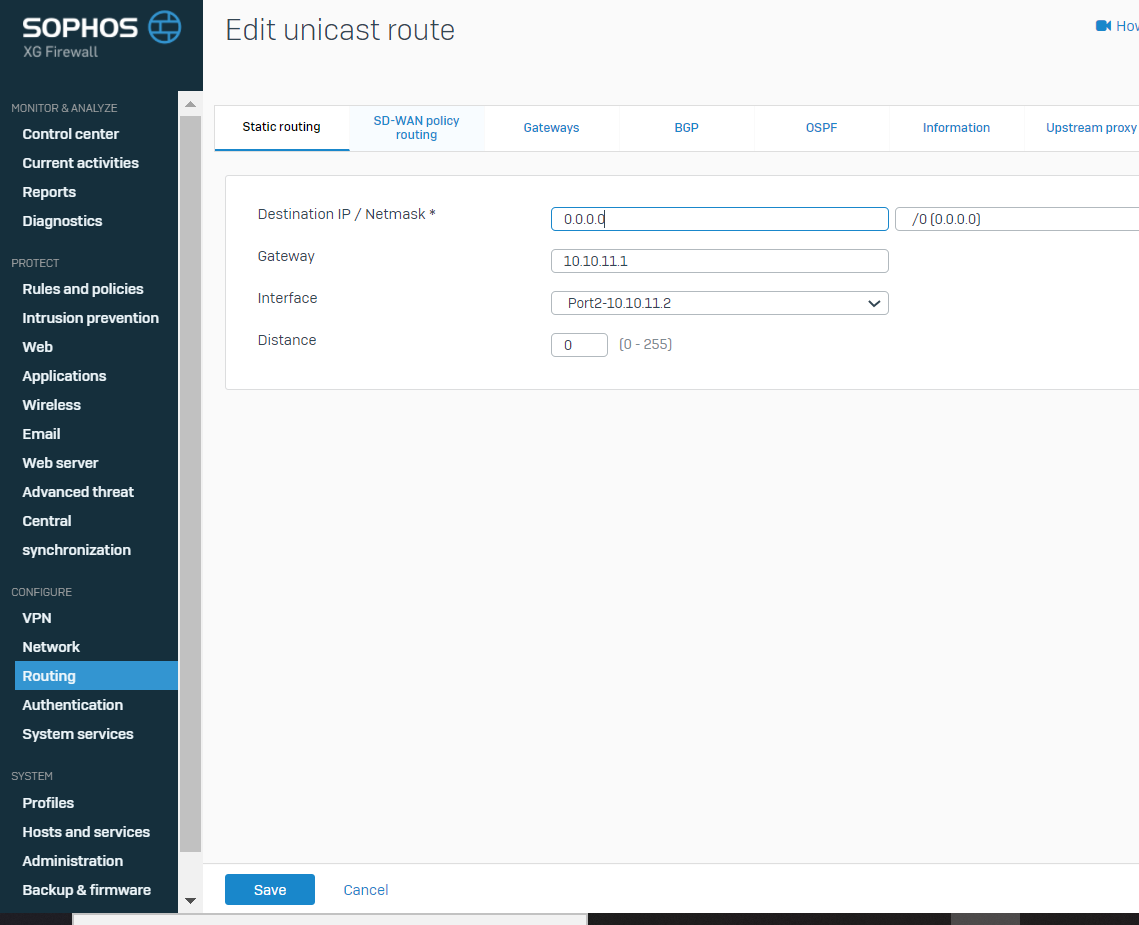Viewport: 1139px width, 925px height.
Task: Open Diagnostics in sidebar
Action: tap(62, 221)
